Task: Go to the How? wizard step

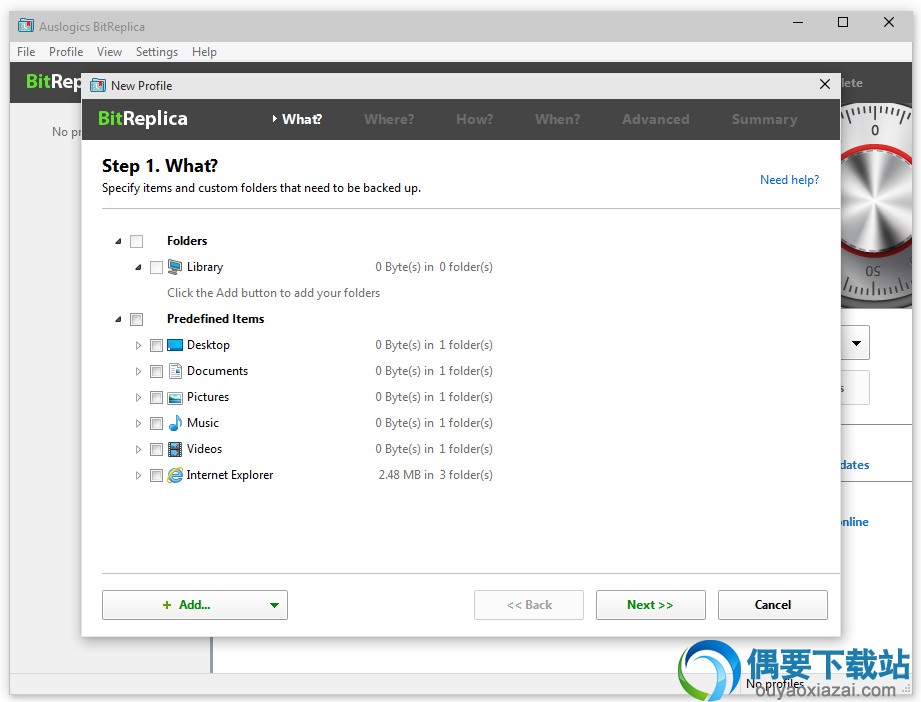Action: click(x=475, y=119)
